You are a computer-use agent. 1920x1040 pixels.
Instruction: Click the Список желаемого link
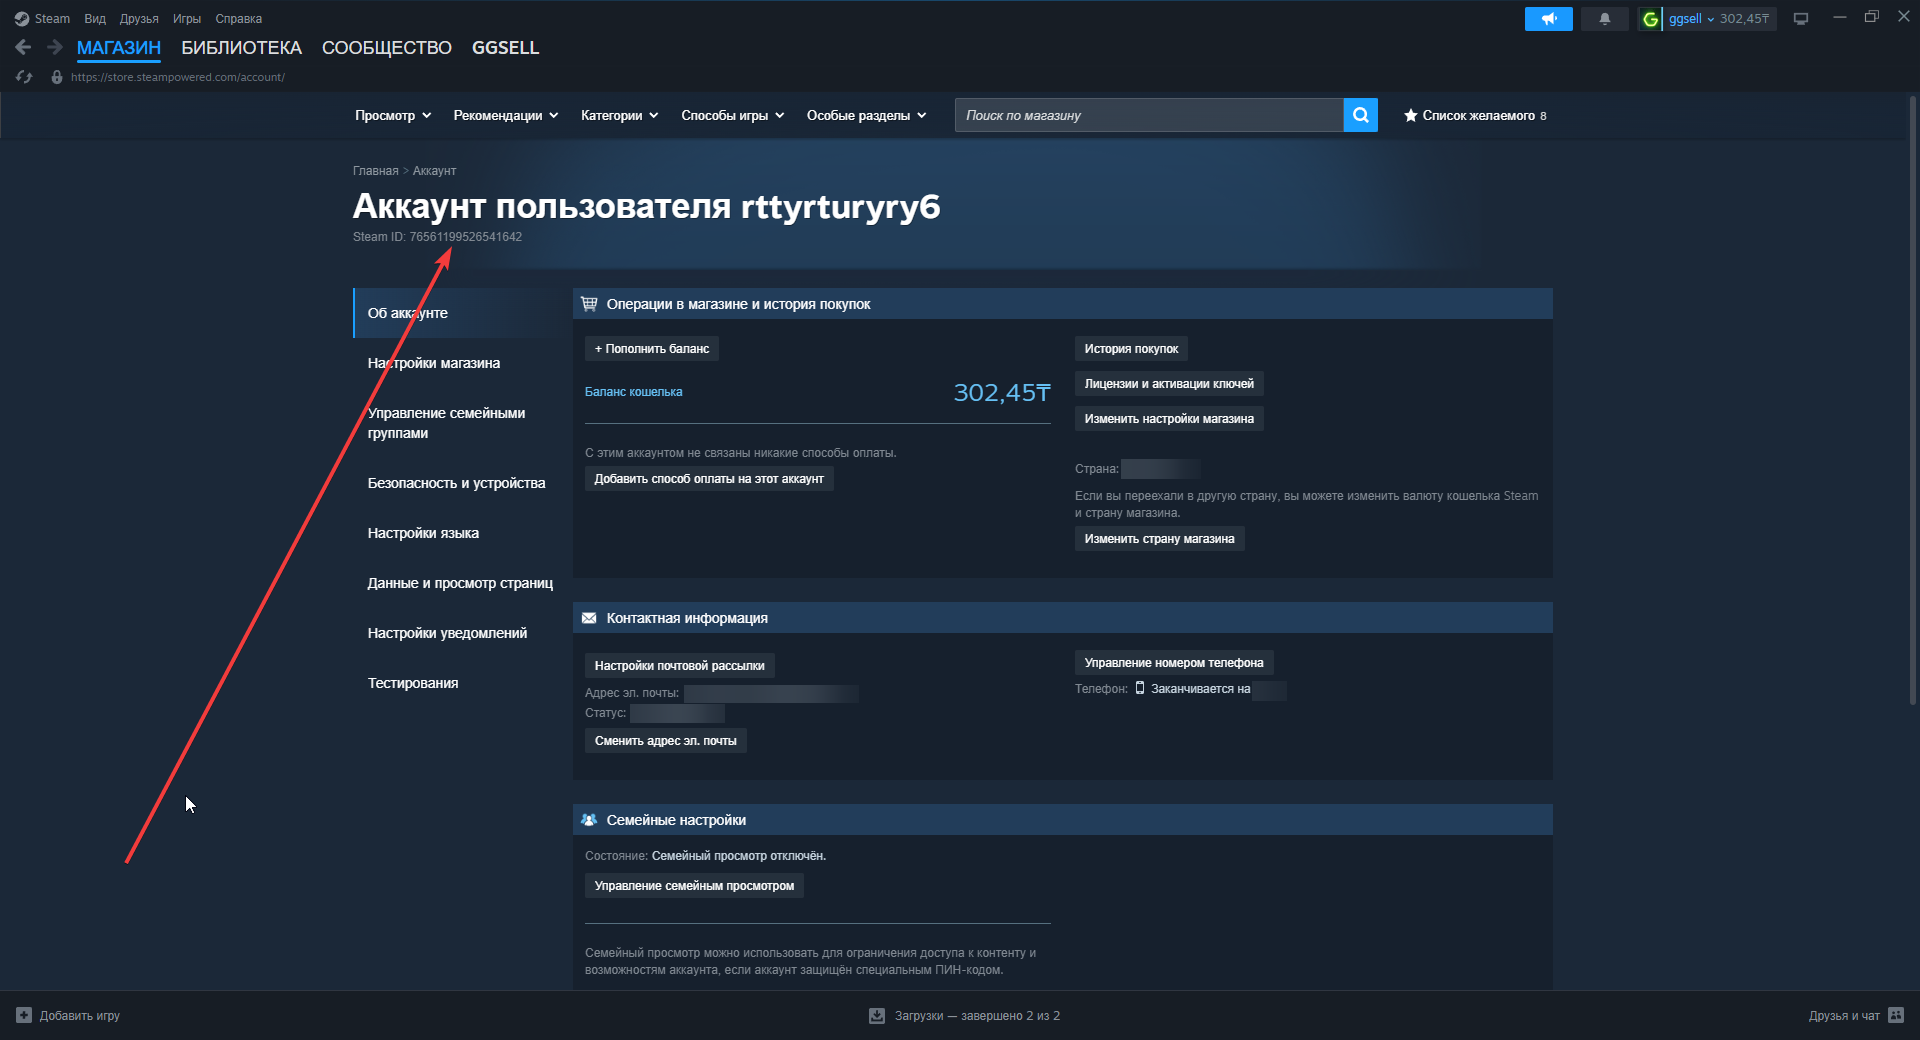1478,116
